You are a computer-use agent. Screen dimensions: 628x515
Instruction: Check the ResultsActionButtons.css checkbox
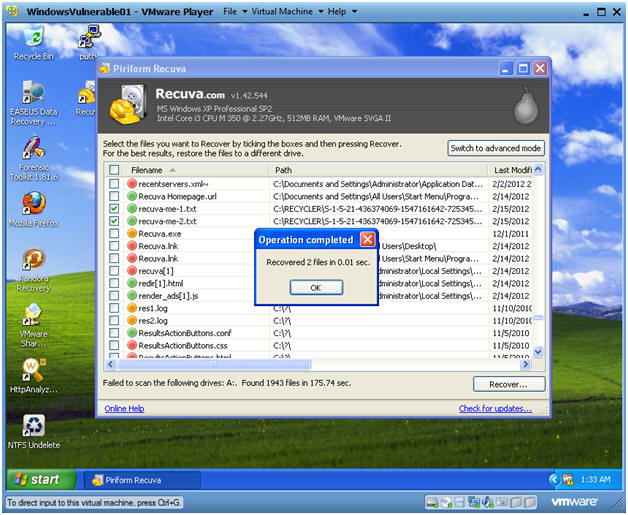pos(114,345)
